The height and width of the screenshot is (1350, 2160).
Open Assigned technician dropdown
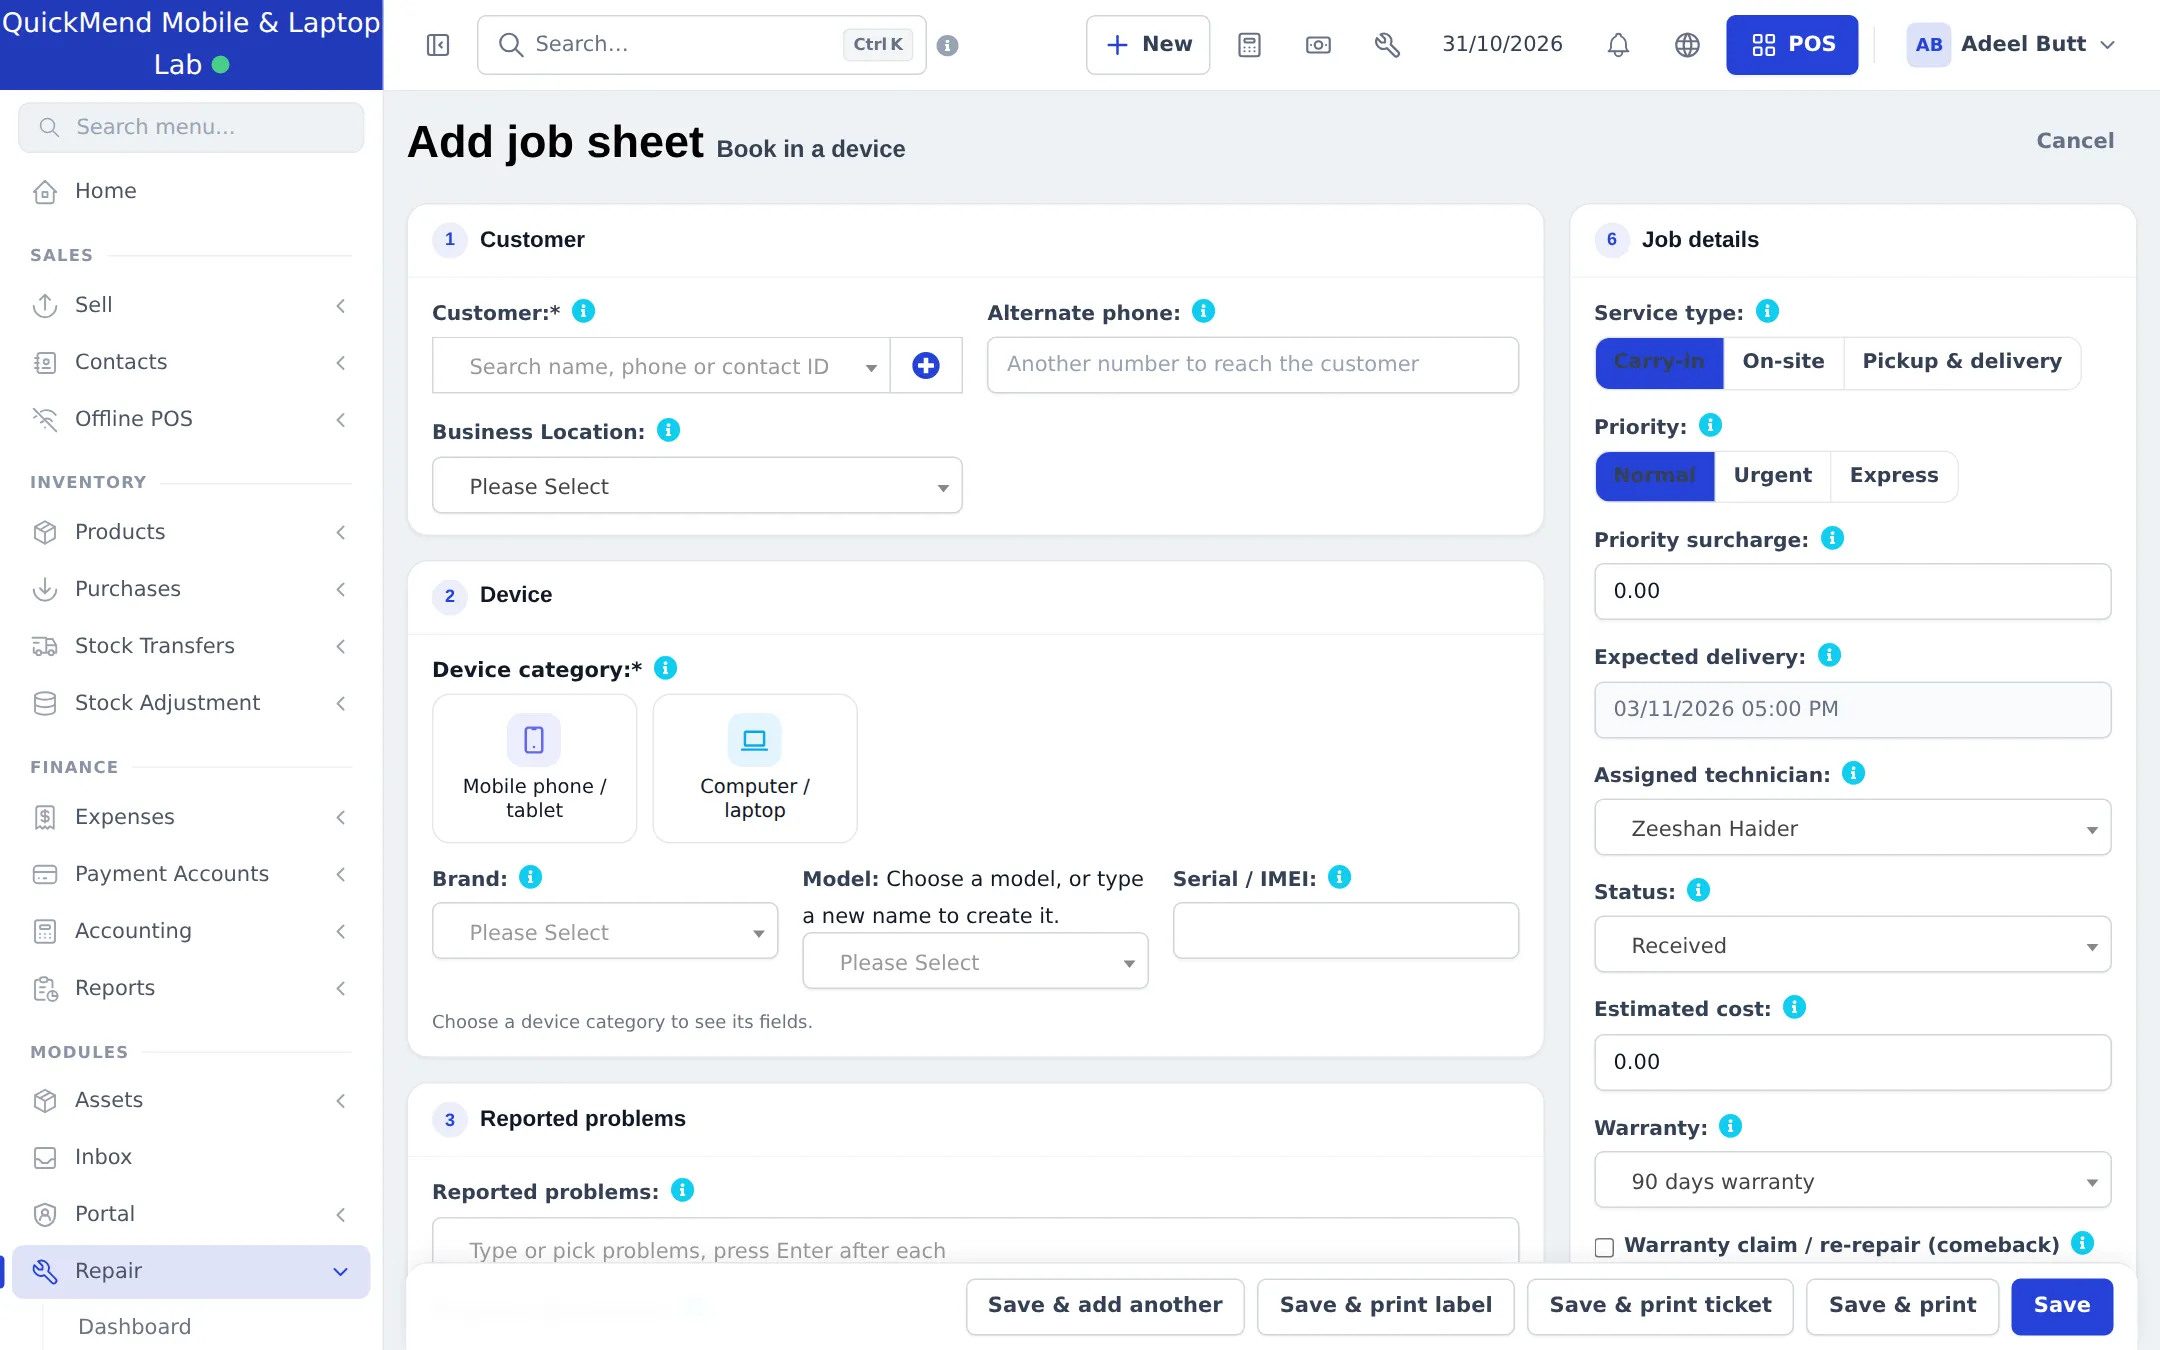1852,828
